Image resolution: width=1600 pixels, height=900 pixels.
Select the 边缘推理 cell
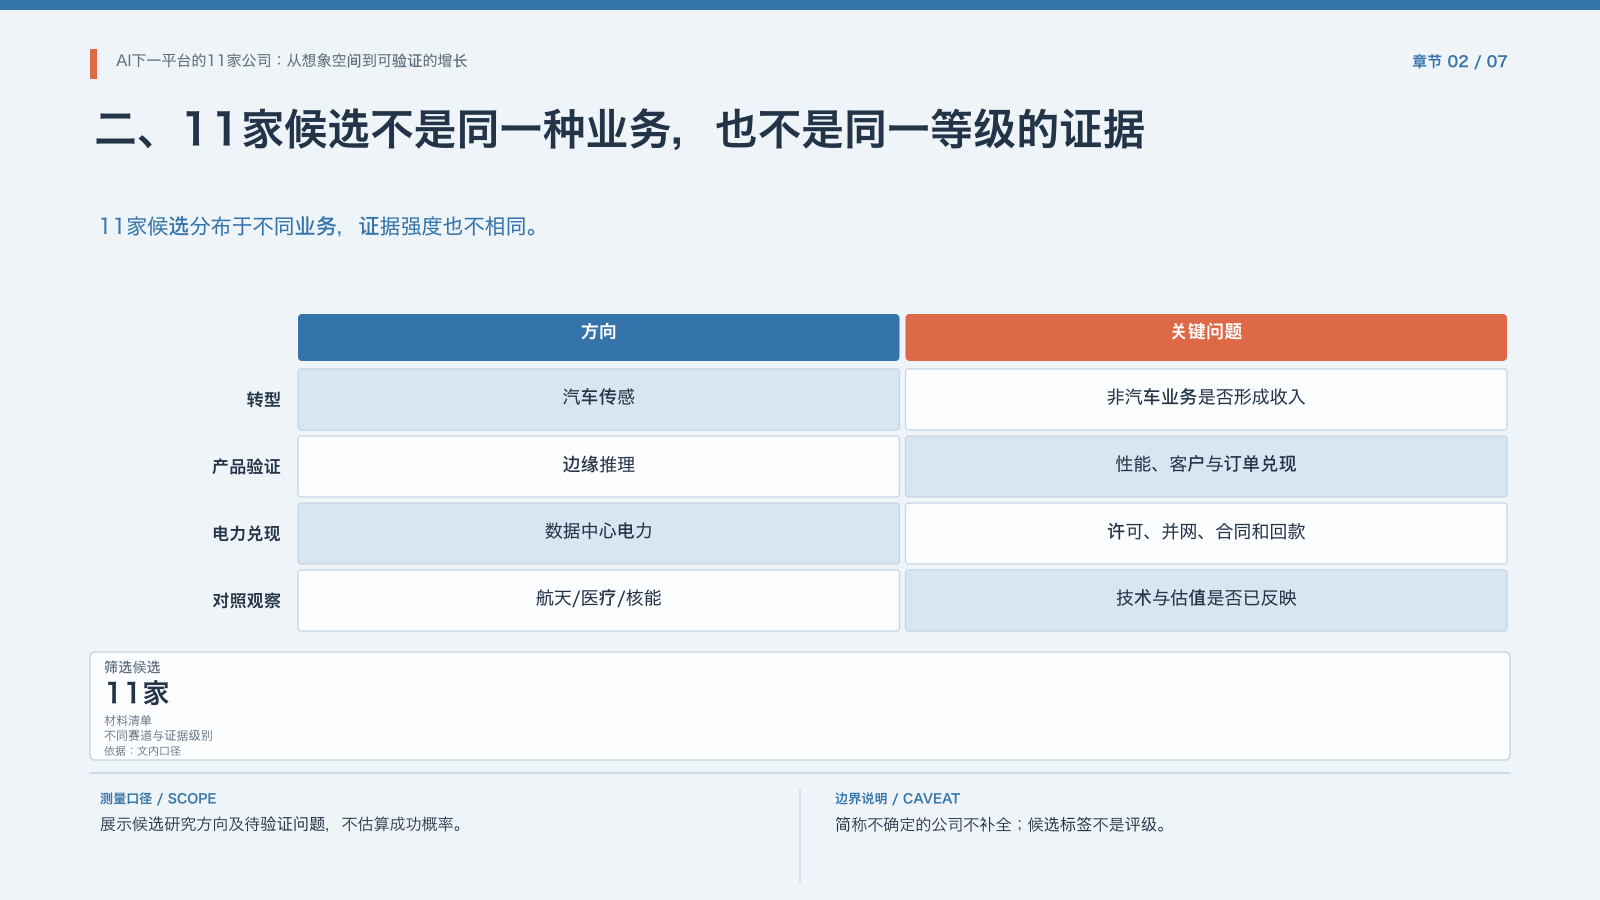pyautogui.click(x=598, y=466)
